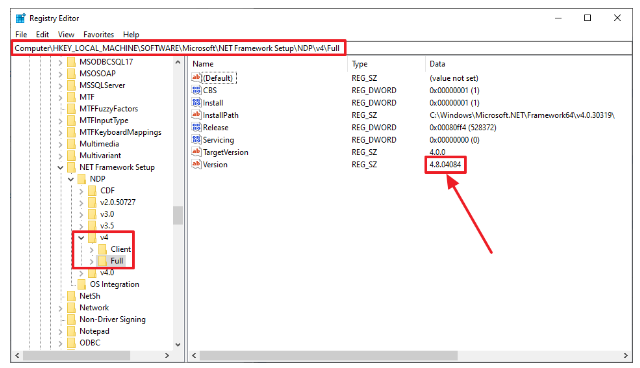Screen dimensions: 640x368
Task: Click the tree pane scroll-down arrow
Action: point(178,344)
